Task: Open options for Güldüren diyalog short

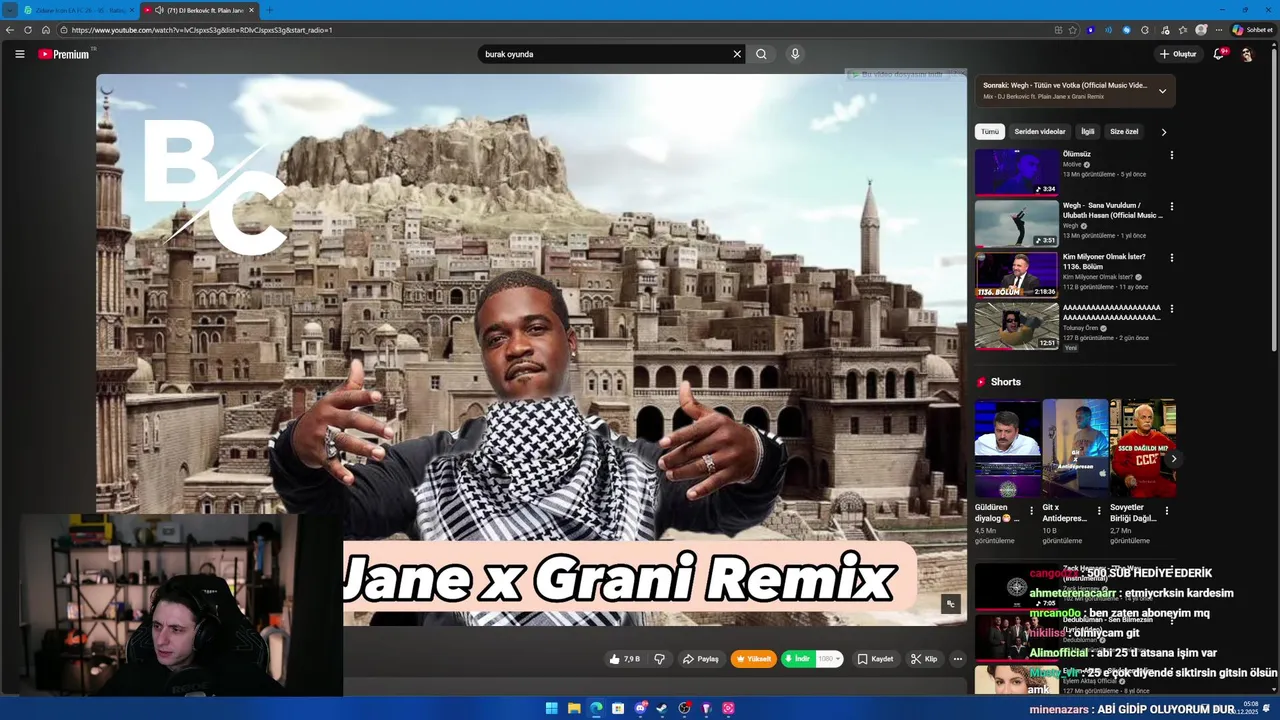Action: [1032, 511]
